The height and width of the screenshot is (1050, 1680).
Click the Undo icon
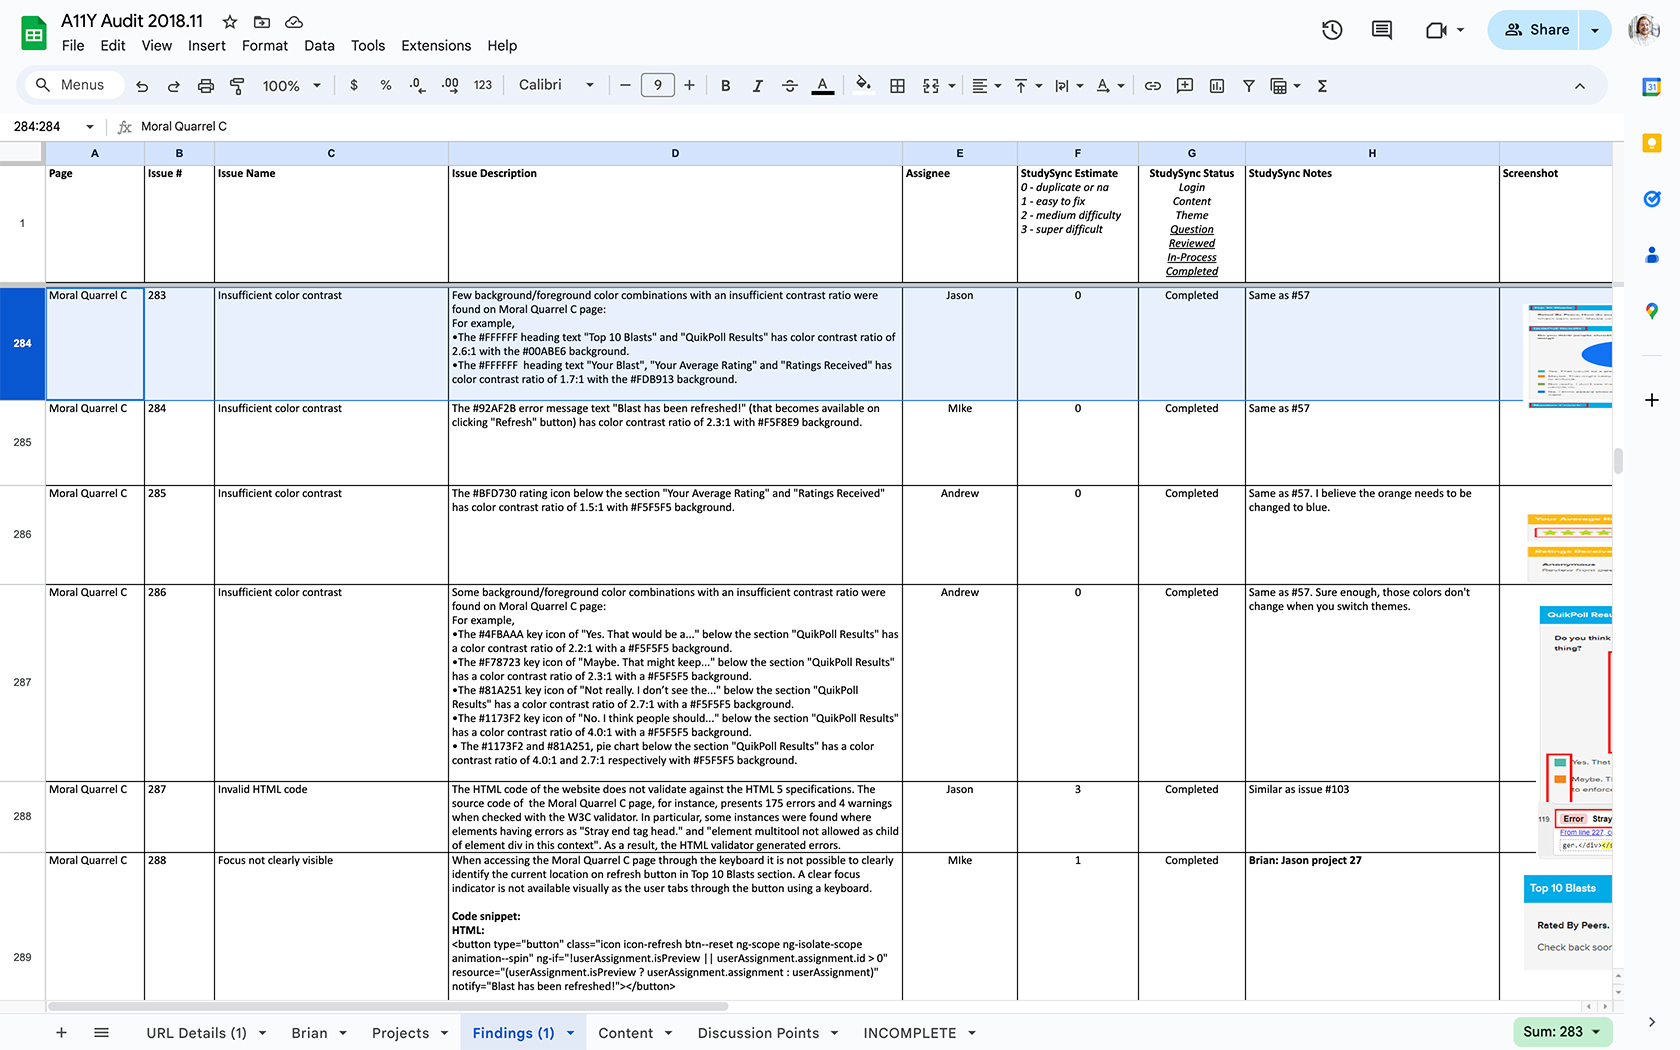(142, 86)
